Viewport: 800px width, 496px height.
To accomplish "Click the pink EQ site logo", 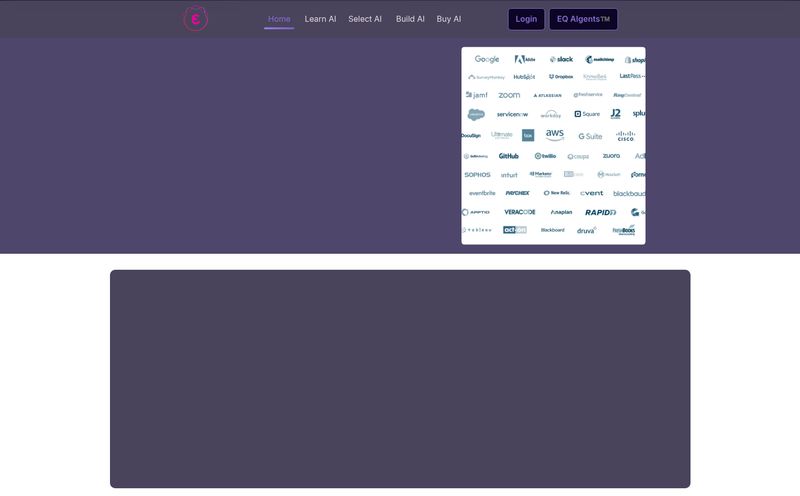I will 195,19.
